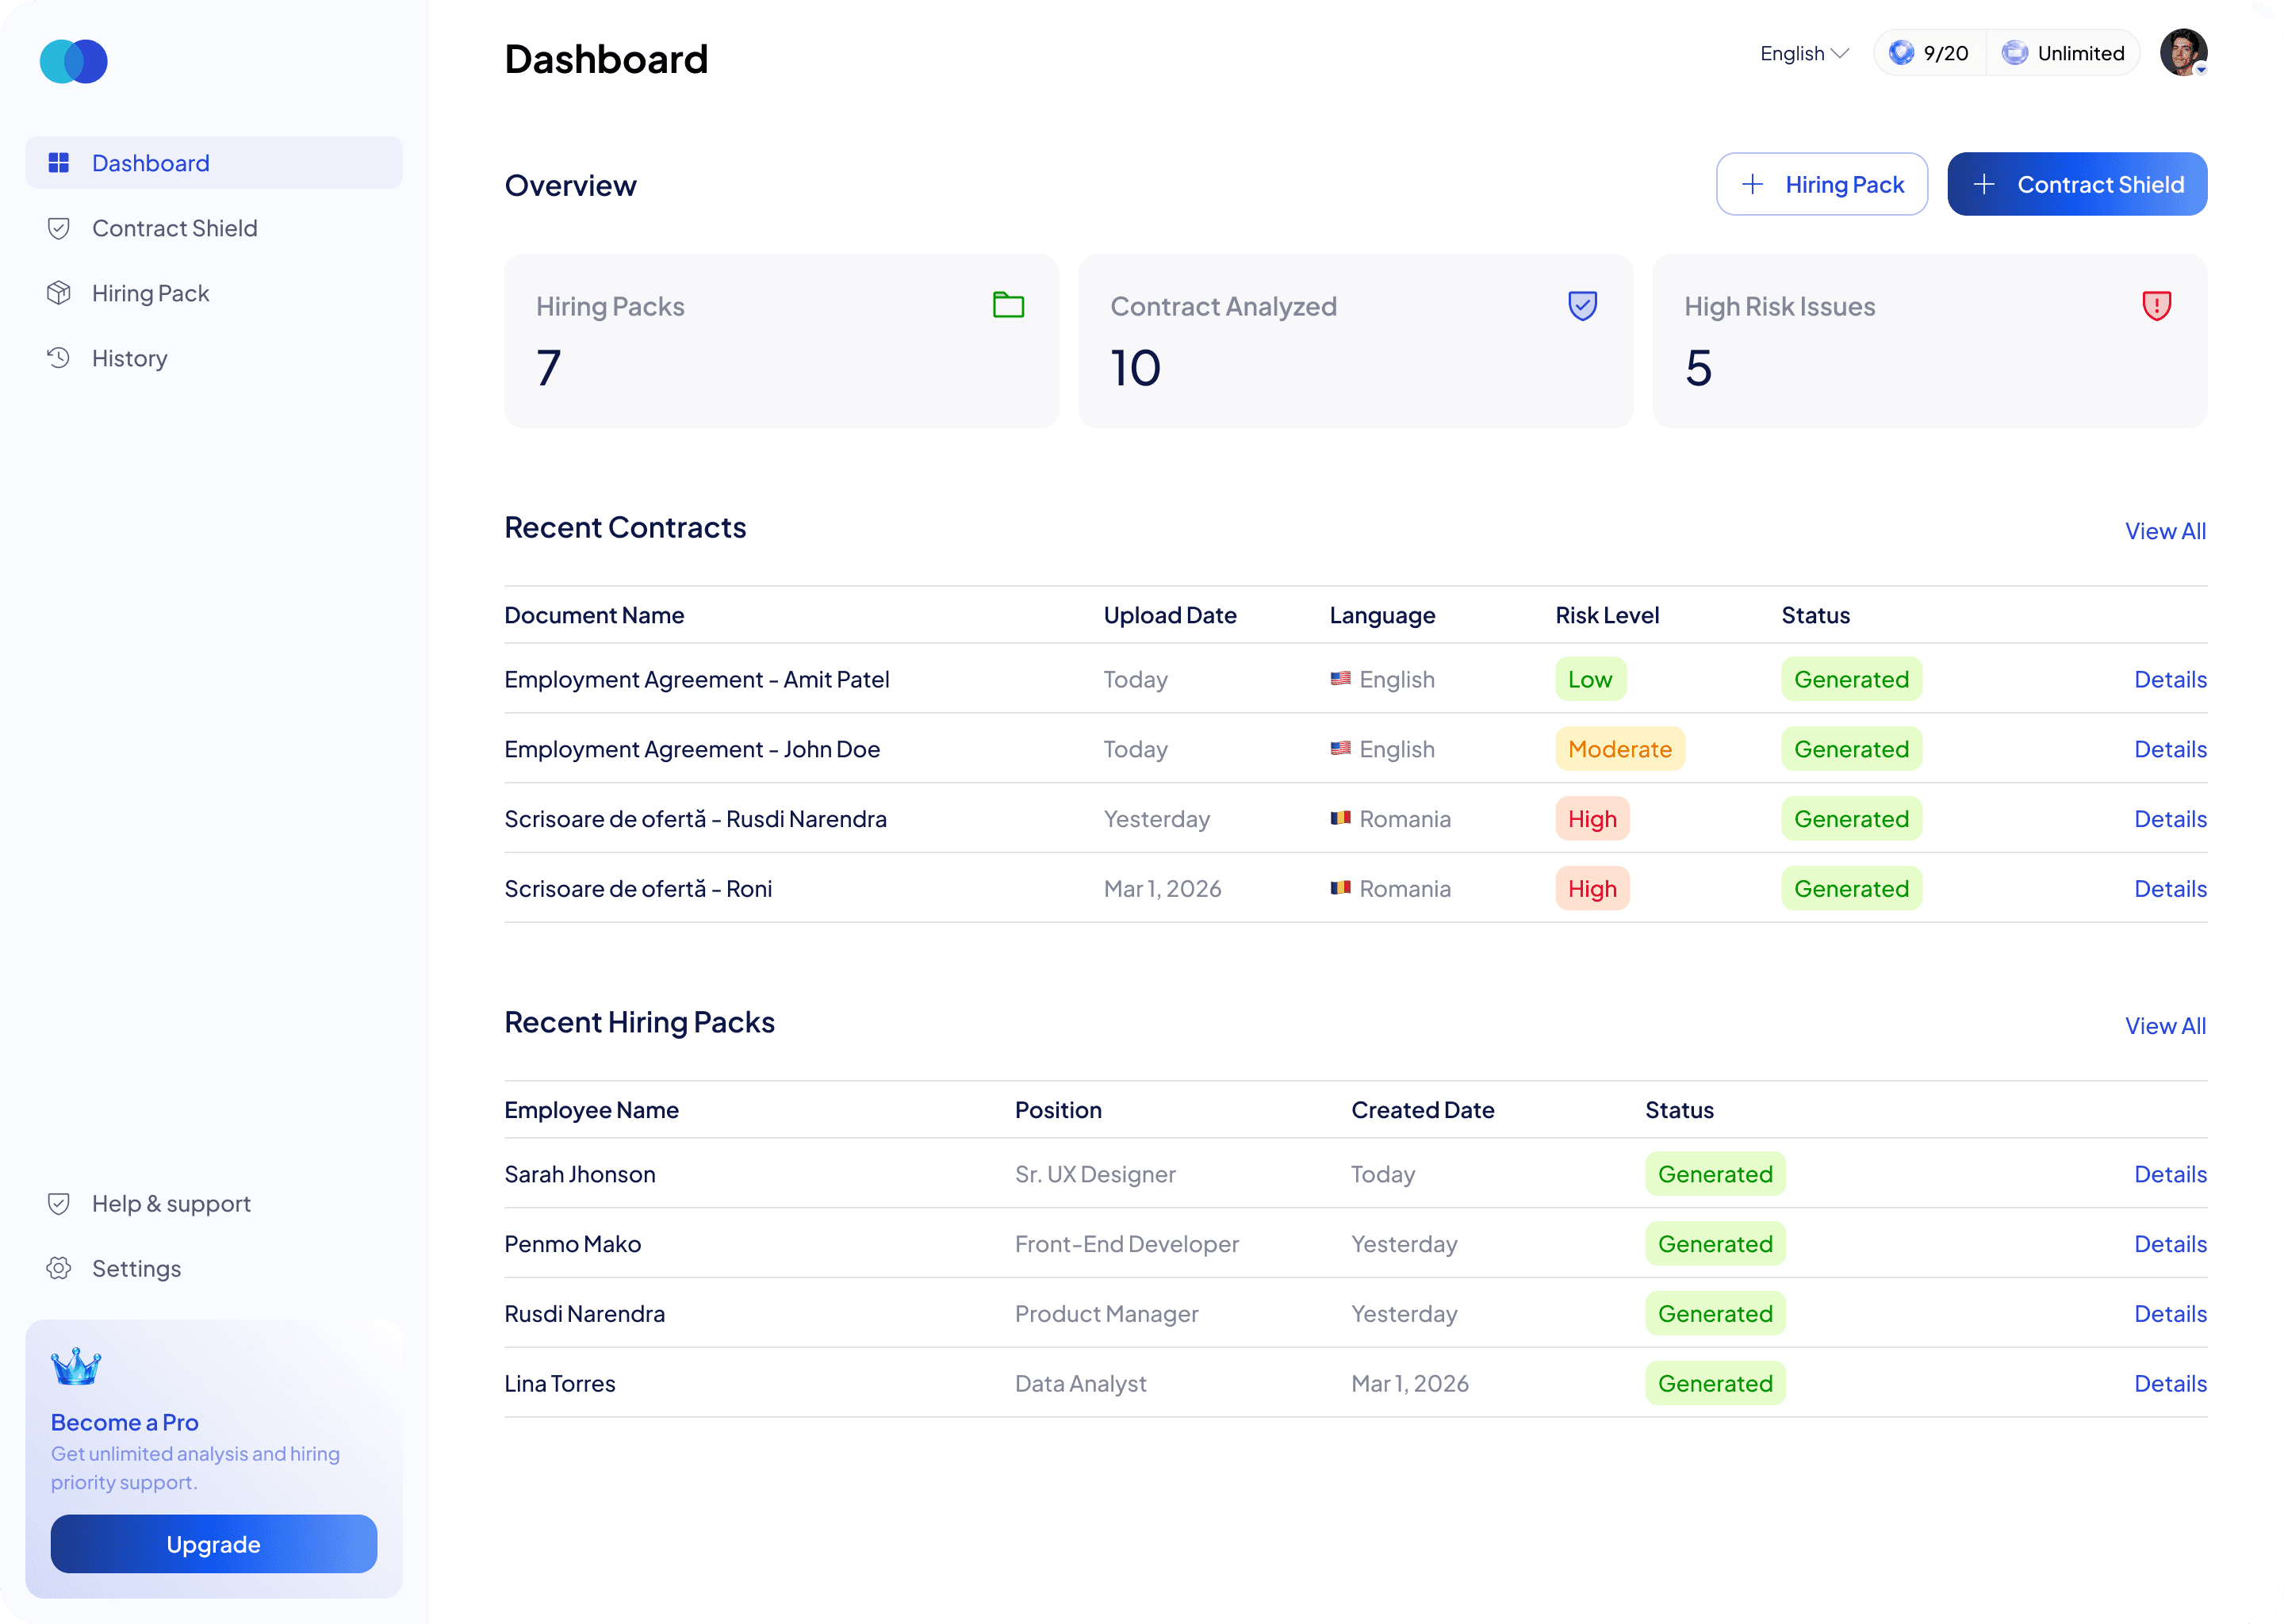Open Details for Scrisoare de ofertă – Roni
The image size is (2284, 1624).
[2170, 889]
